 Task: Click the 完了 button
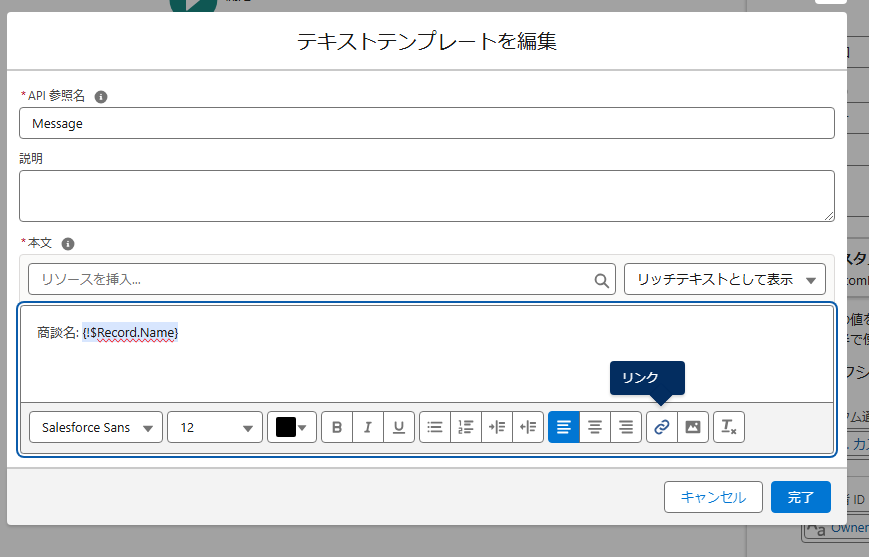coord(800,497)
